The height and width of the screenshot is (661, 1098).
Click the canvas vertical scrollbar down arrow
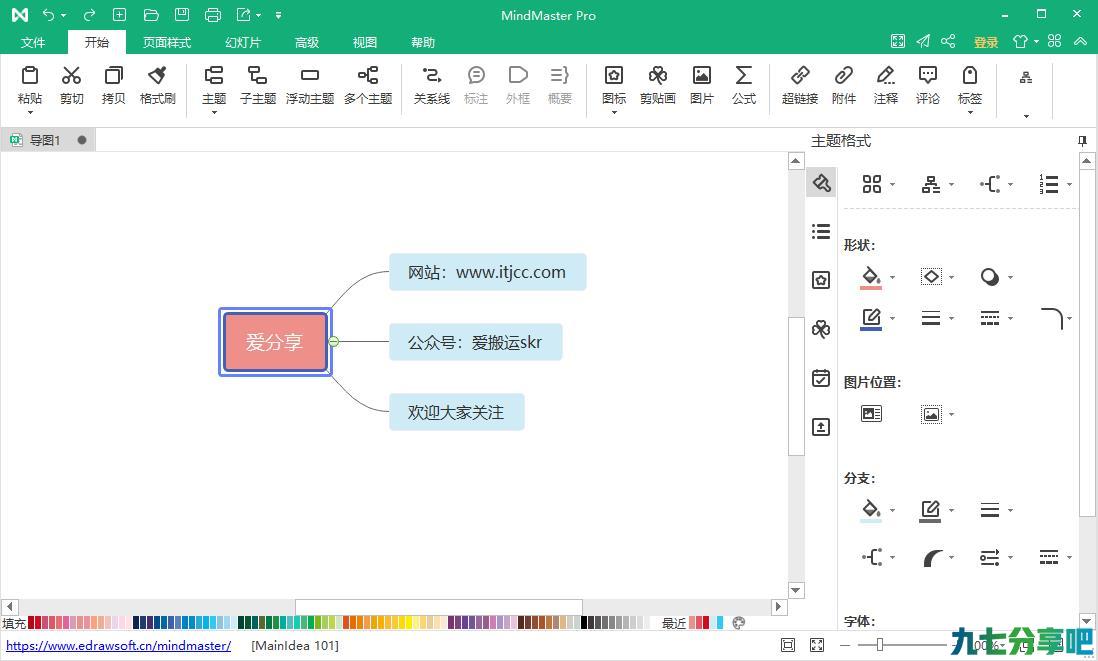click(795, 590)
